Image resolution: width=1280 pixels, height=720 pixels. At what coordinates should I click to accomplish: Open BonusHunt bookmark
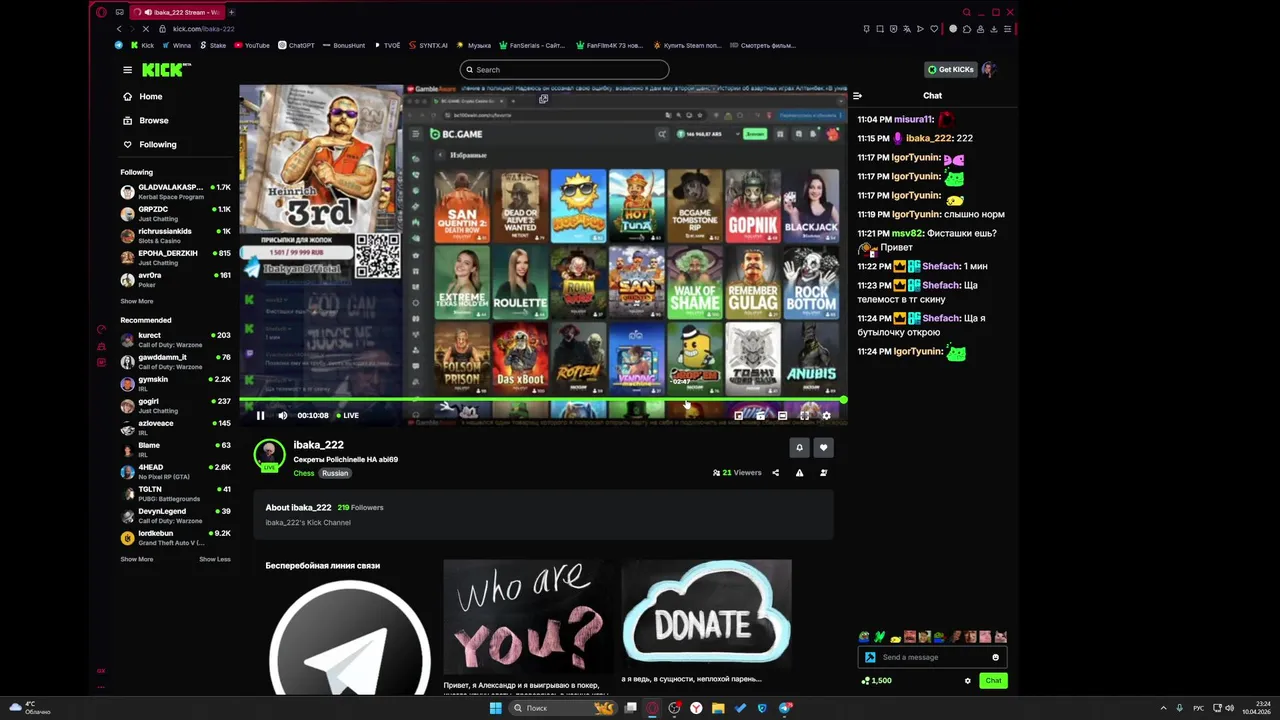click(x=344, y=45)
